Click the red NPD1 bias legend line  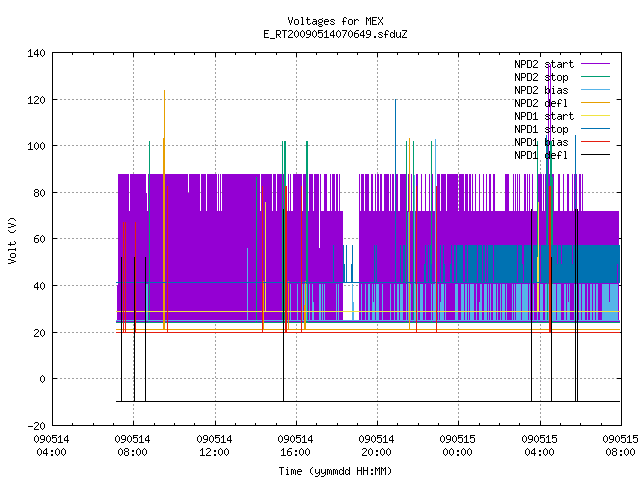(x=596, y=142)
